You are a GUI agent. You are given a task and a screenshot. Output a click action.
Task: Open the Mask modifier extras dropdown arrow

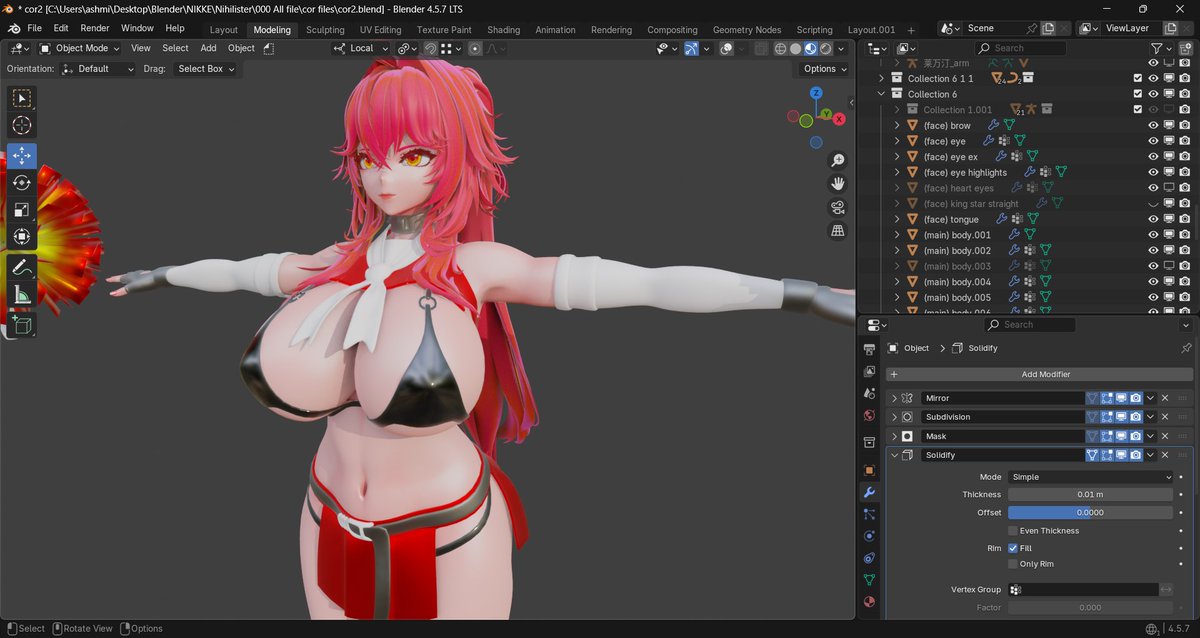tap(1151, 436)
